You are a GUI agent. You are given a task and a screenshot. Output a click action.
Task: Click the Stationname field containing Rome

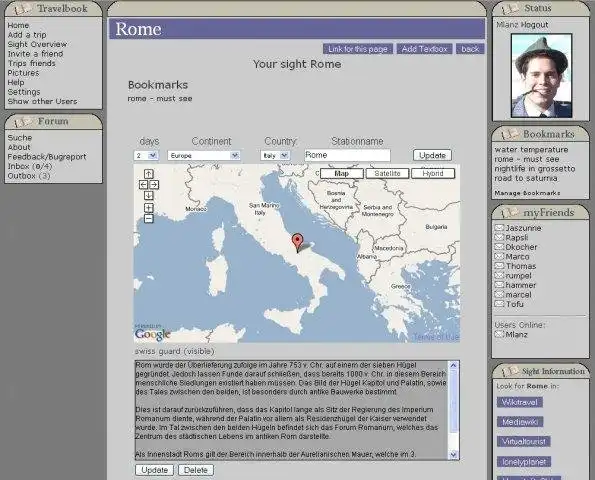[347, 155]
